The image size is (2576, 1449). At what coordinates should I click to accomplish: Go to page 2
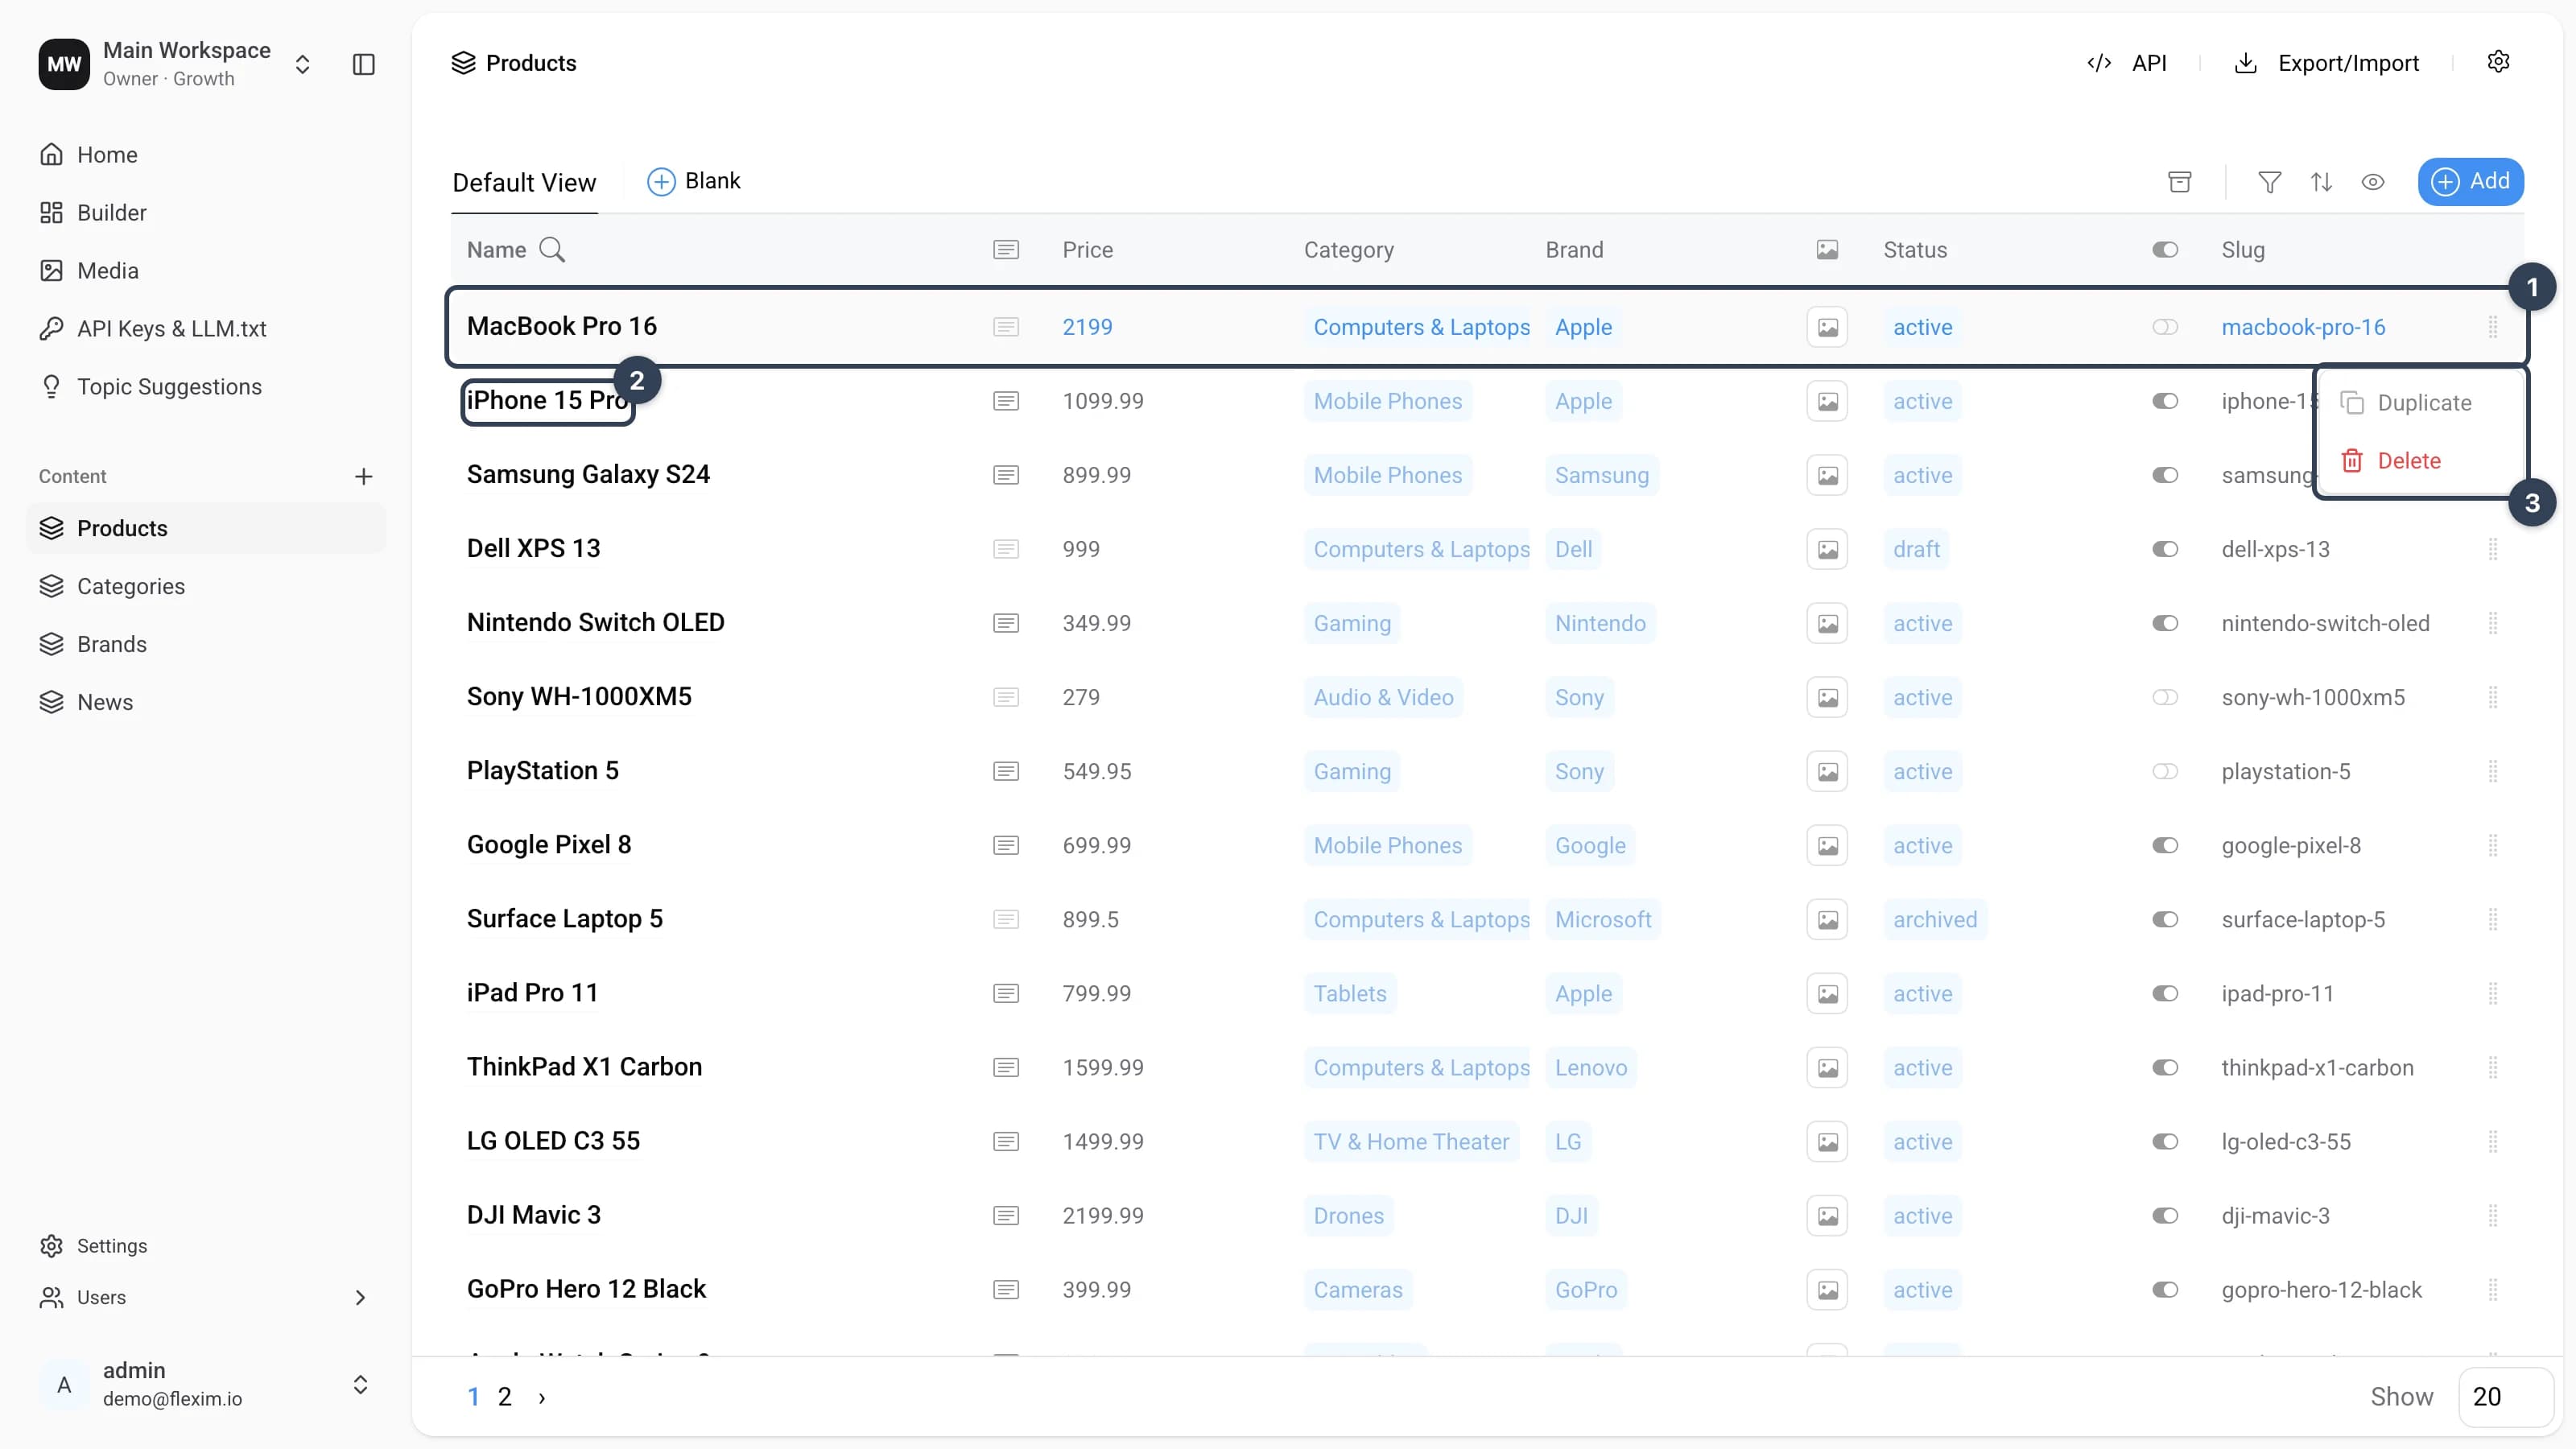pos(505,1397)
